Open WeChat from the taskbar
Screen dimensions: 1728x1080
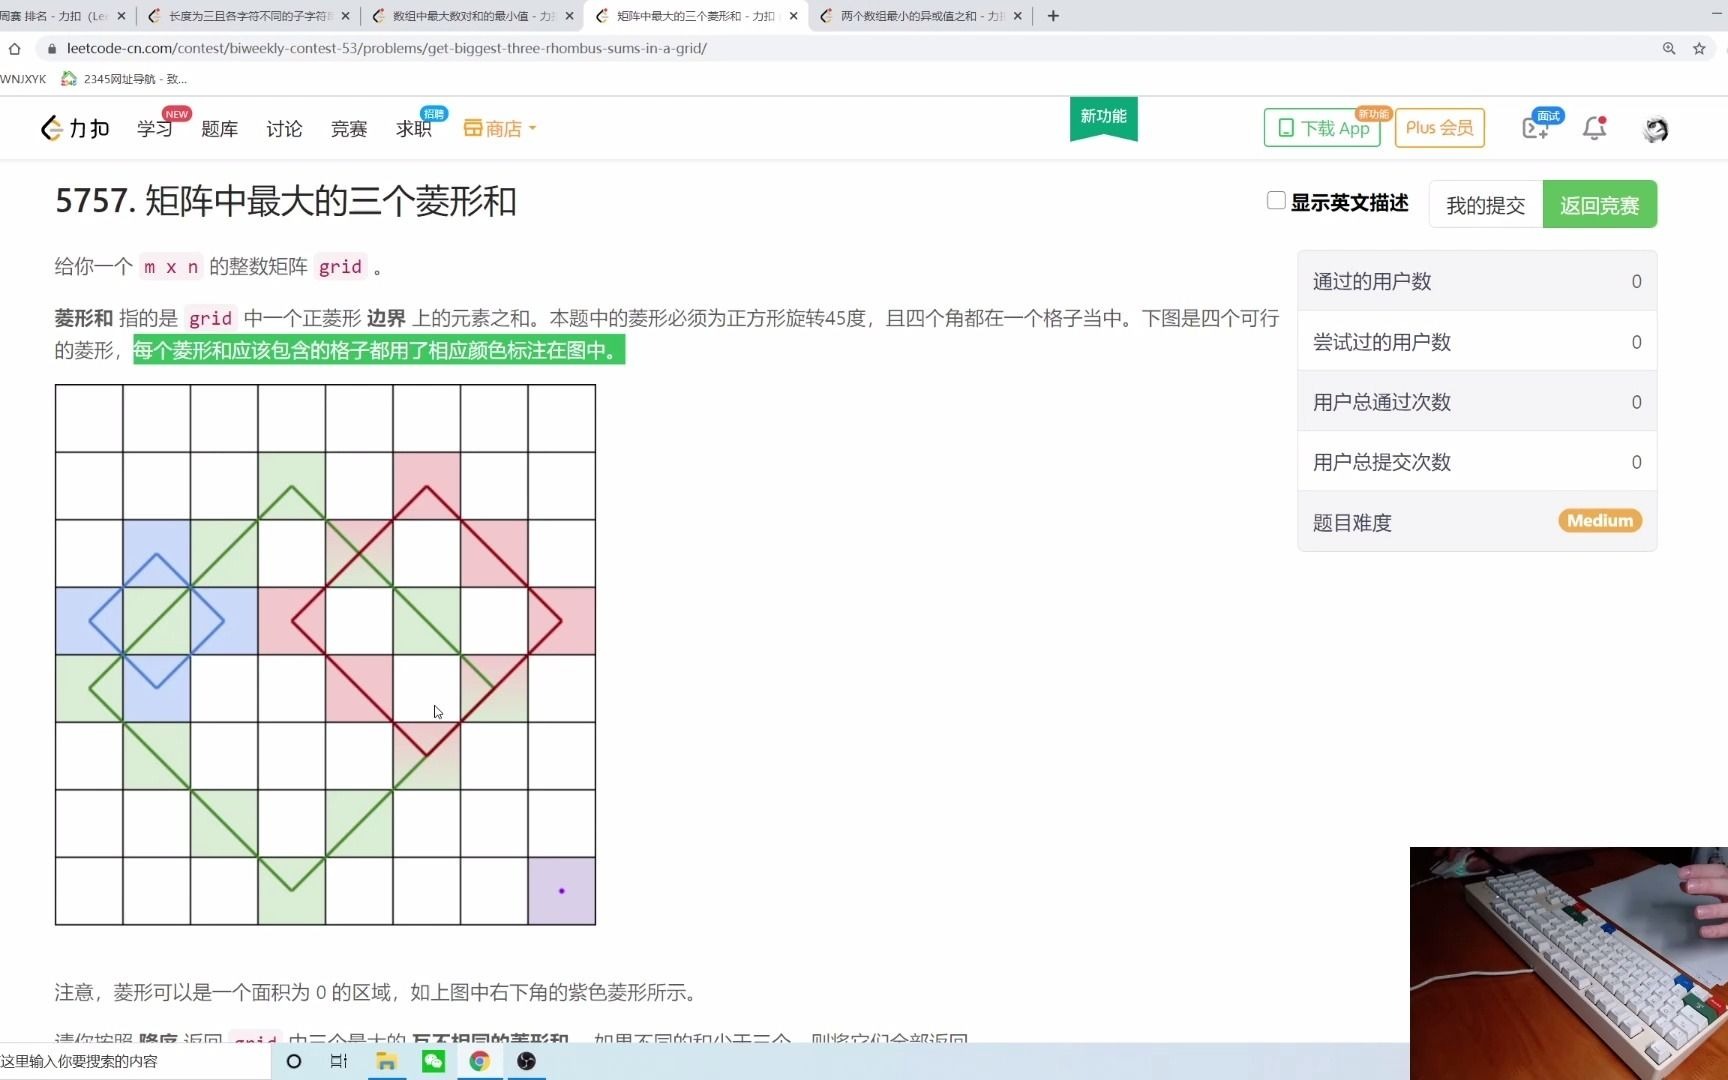[x=432, y=1062]
